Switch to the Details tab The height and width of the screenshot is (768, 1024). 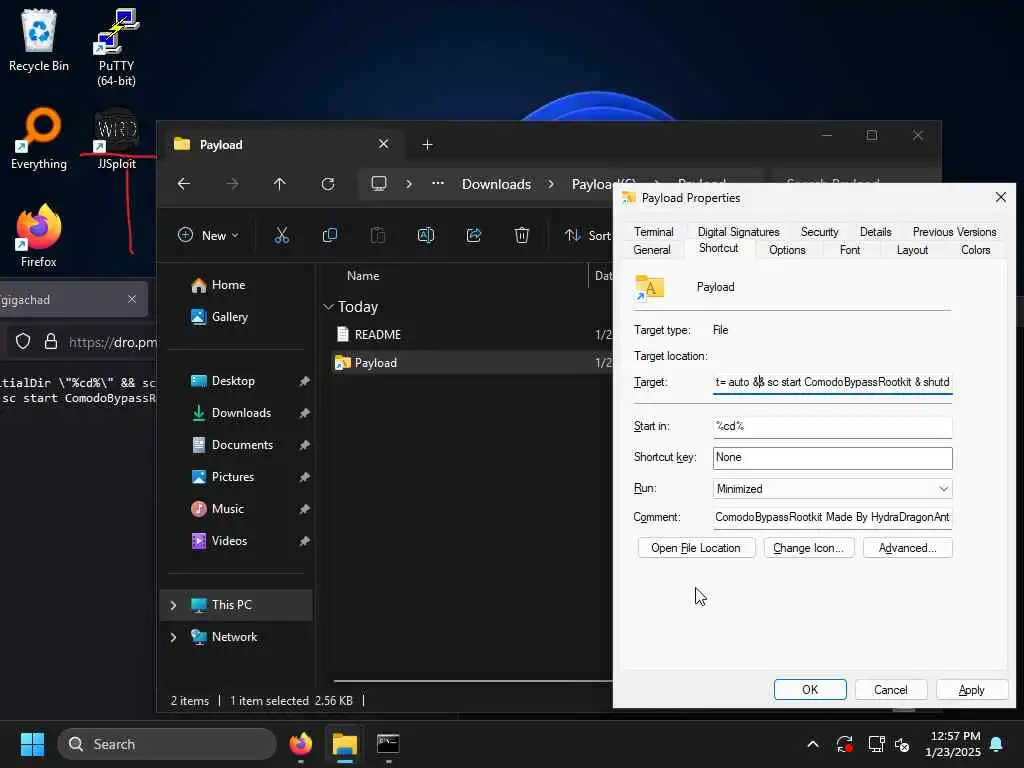pyautogui.click(x=875, y=232)
